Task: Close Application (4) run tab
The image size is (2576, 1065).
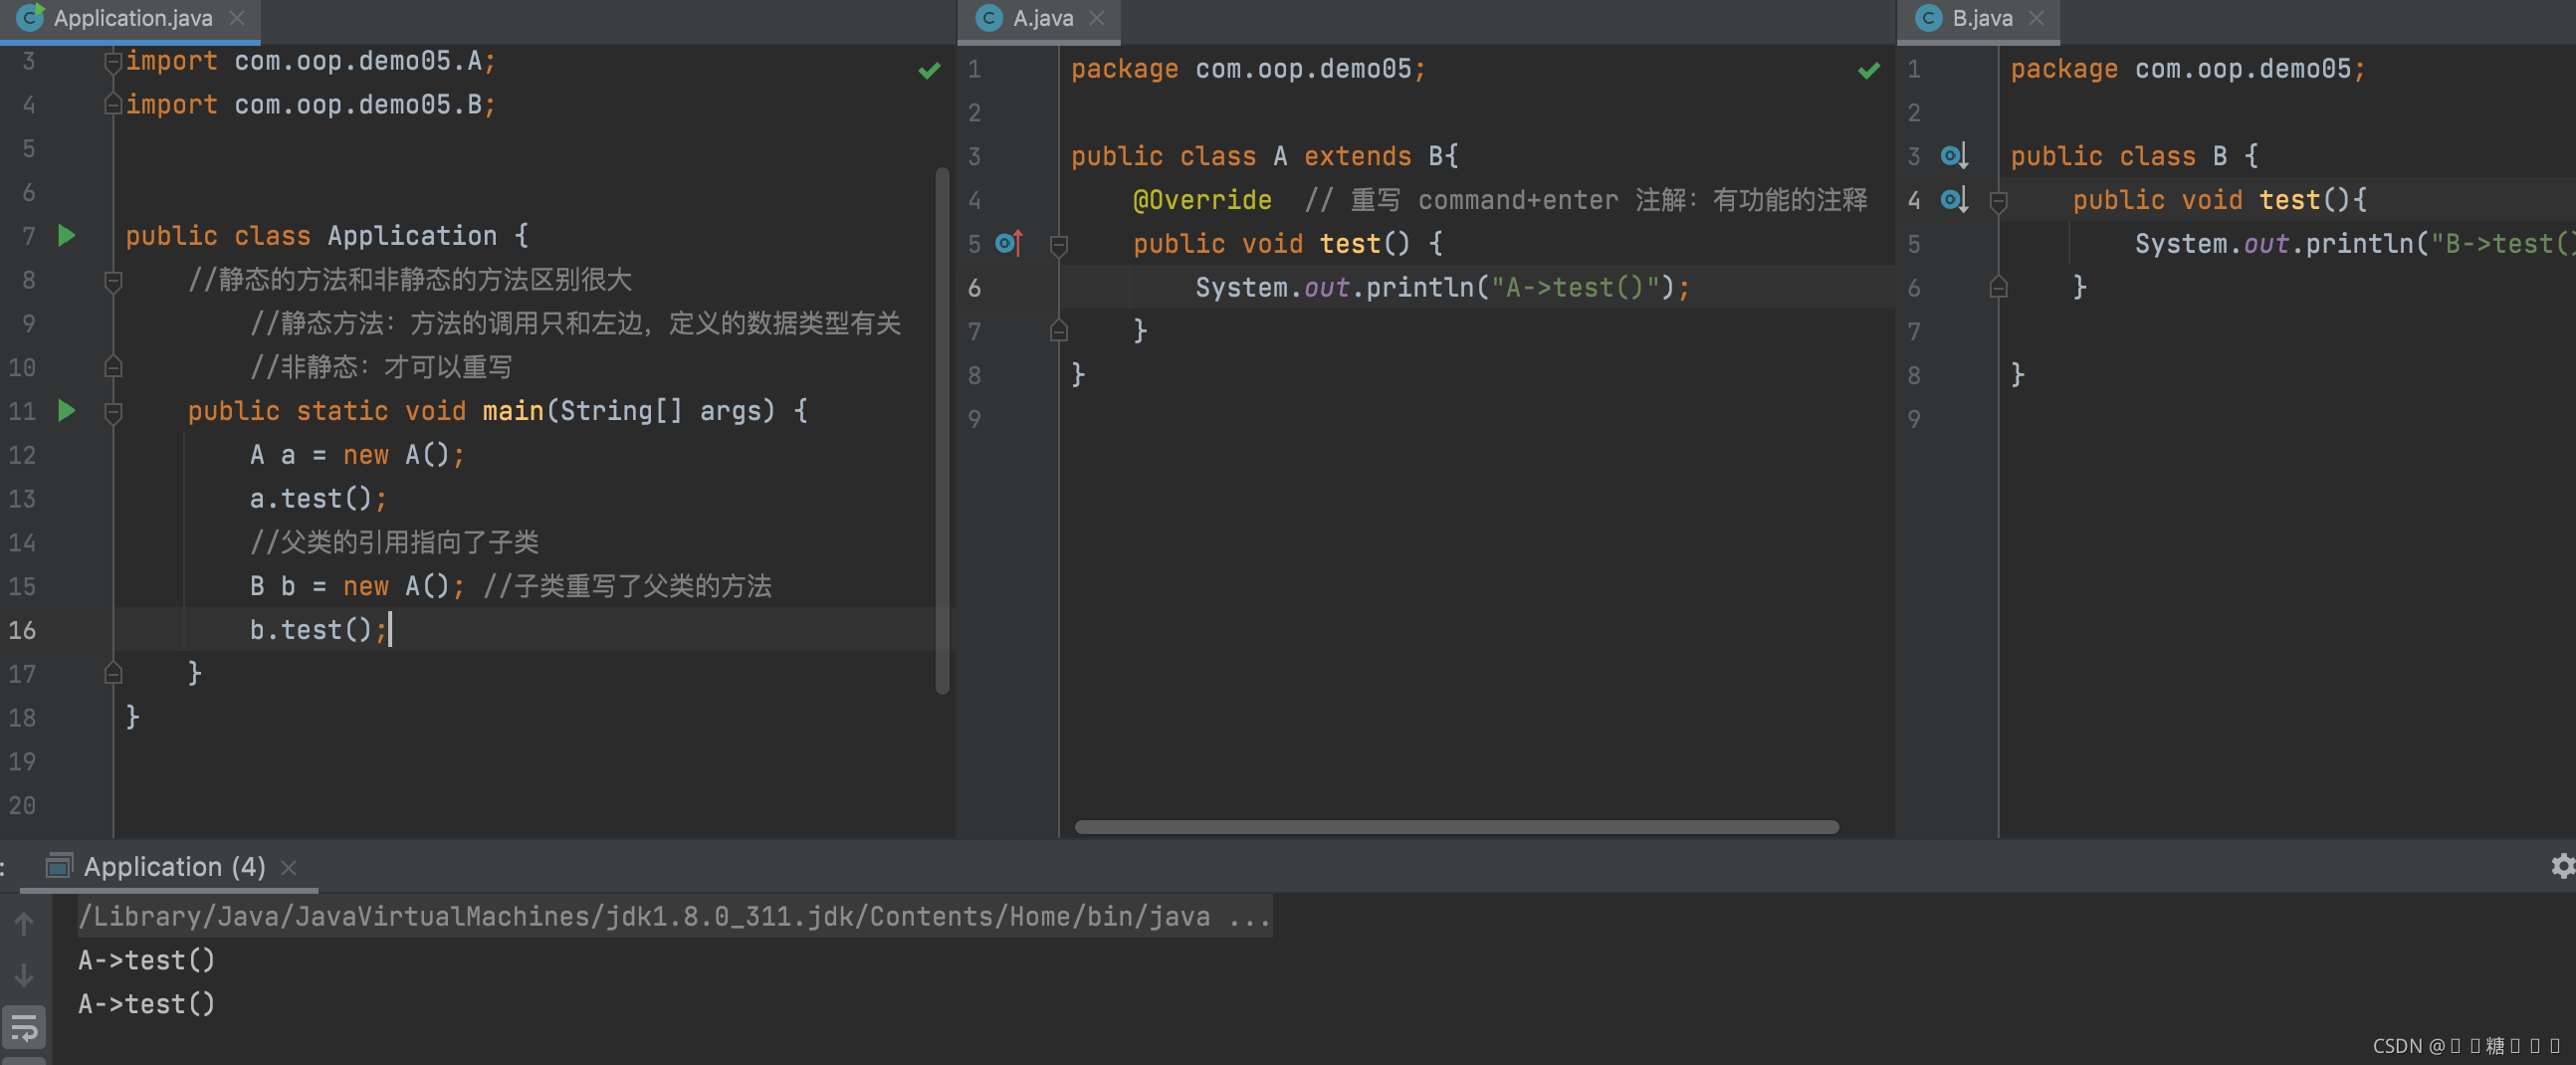Action: click(x=289, y=867)
